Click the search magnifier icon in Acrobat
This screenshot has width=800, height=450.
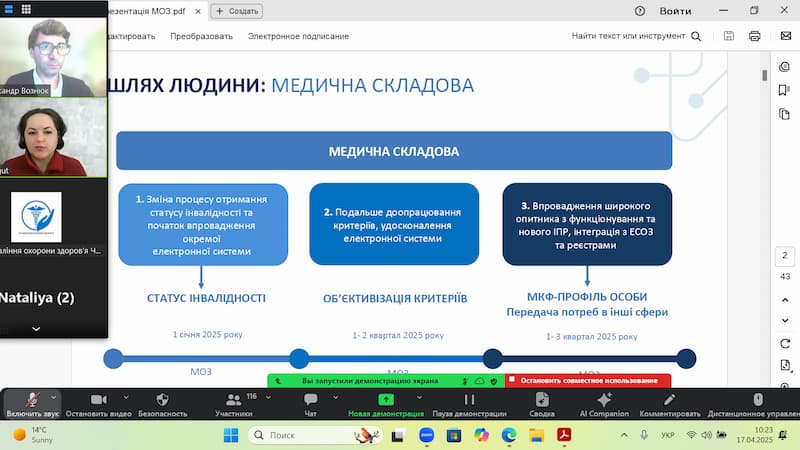tap(696, 36)
